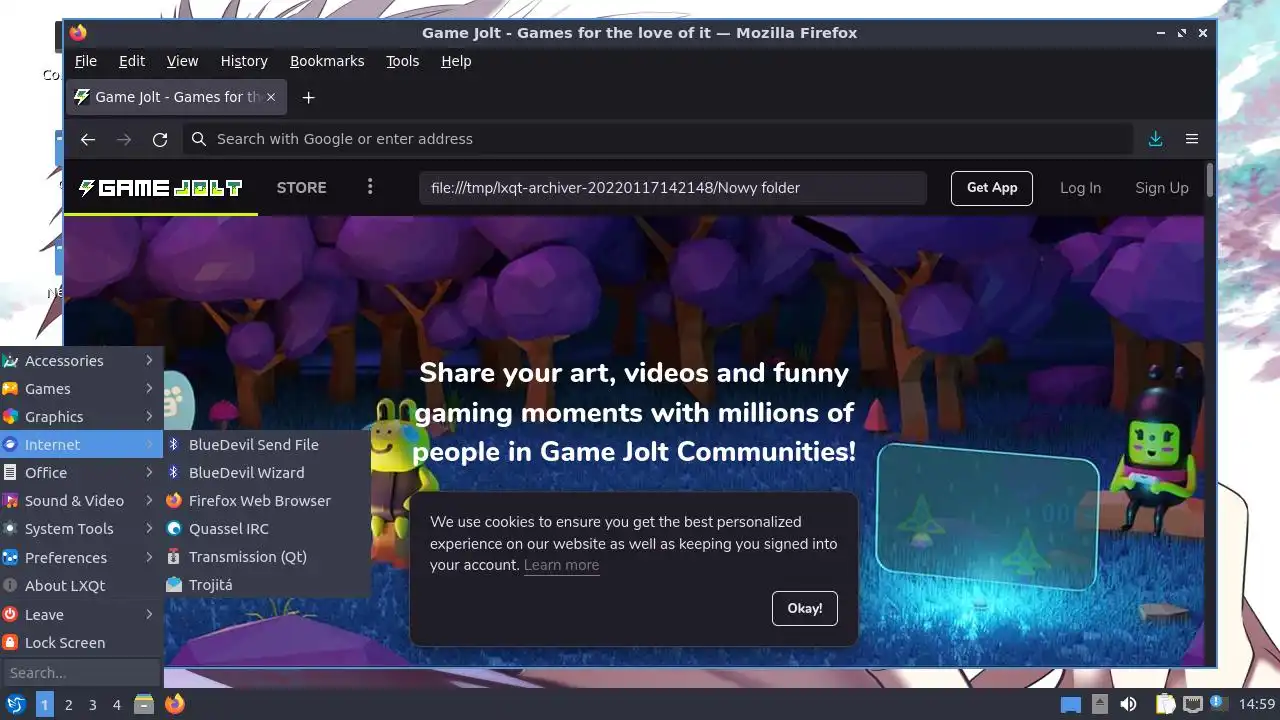Viewport: 1280px width, 720px height.
Task: Click the Firefox back arrow
Action: (88, 139)
